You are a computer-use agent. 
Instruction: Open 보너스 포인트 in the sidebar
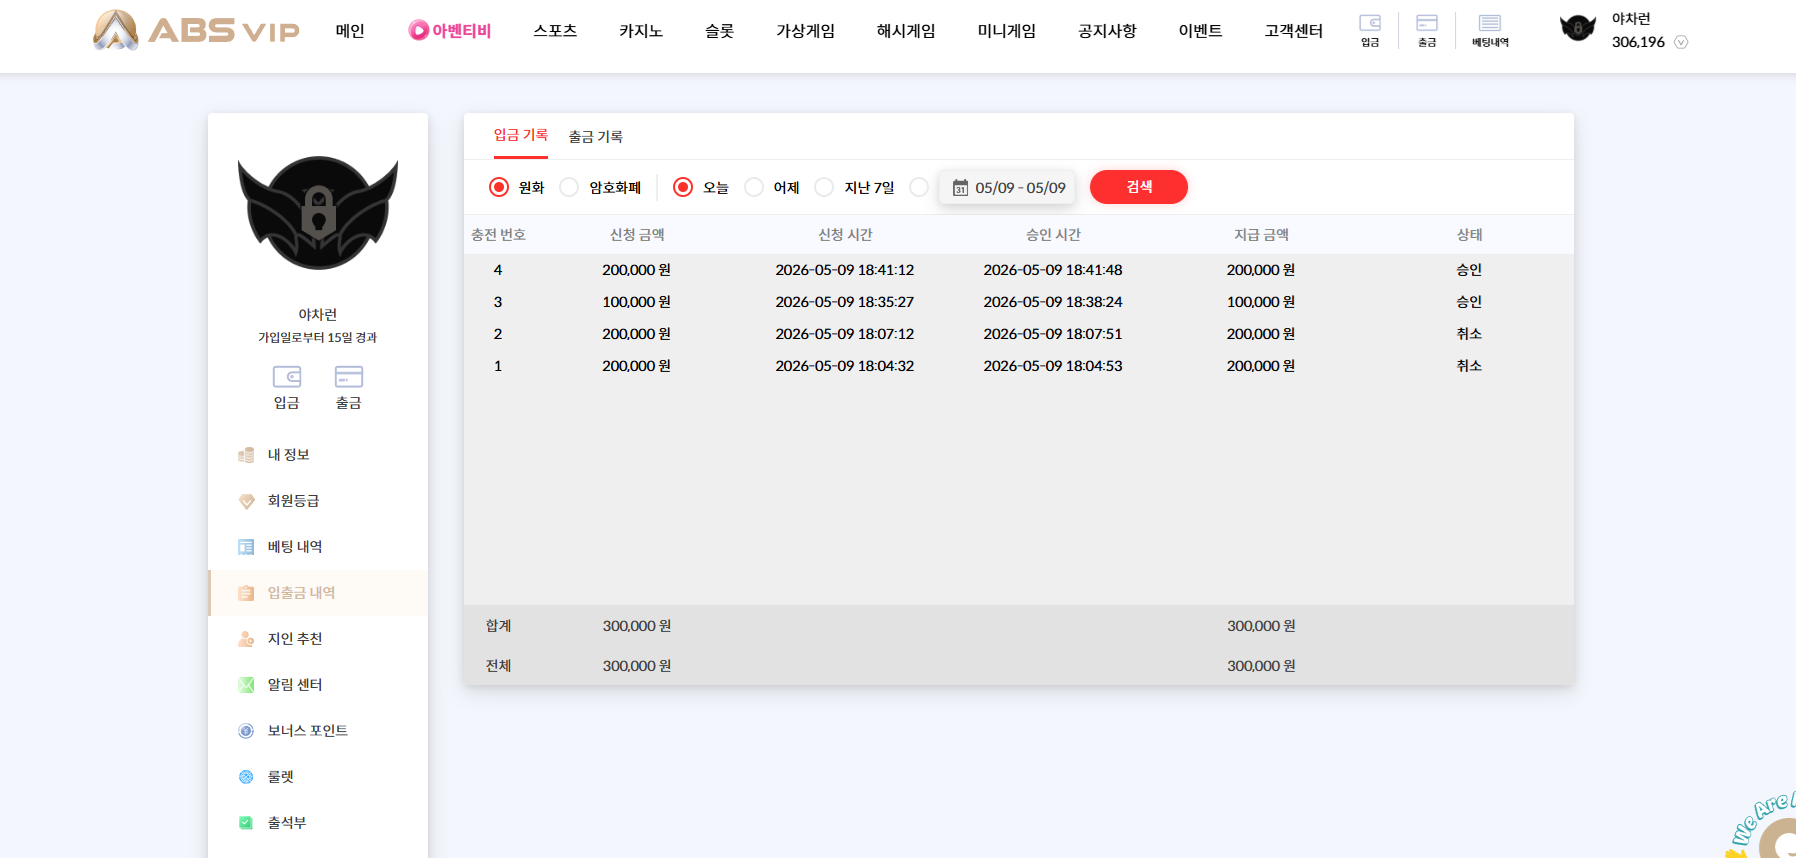click(x=307, y=731)
